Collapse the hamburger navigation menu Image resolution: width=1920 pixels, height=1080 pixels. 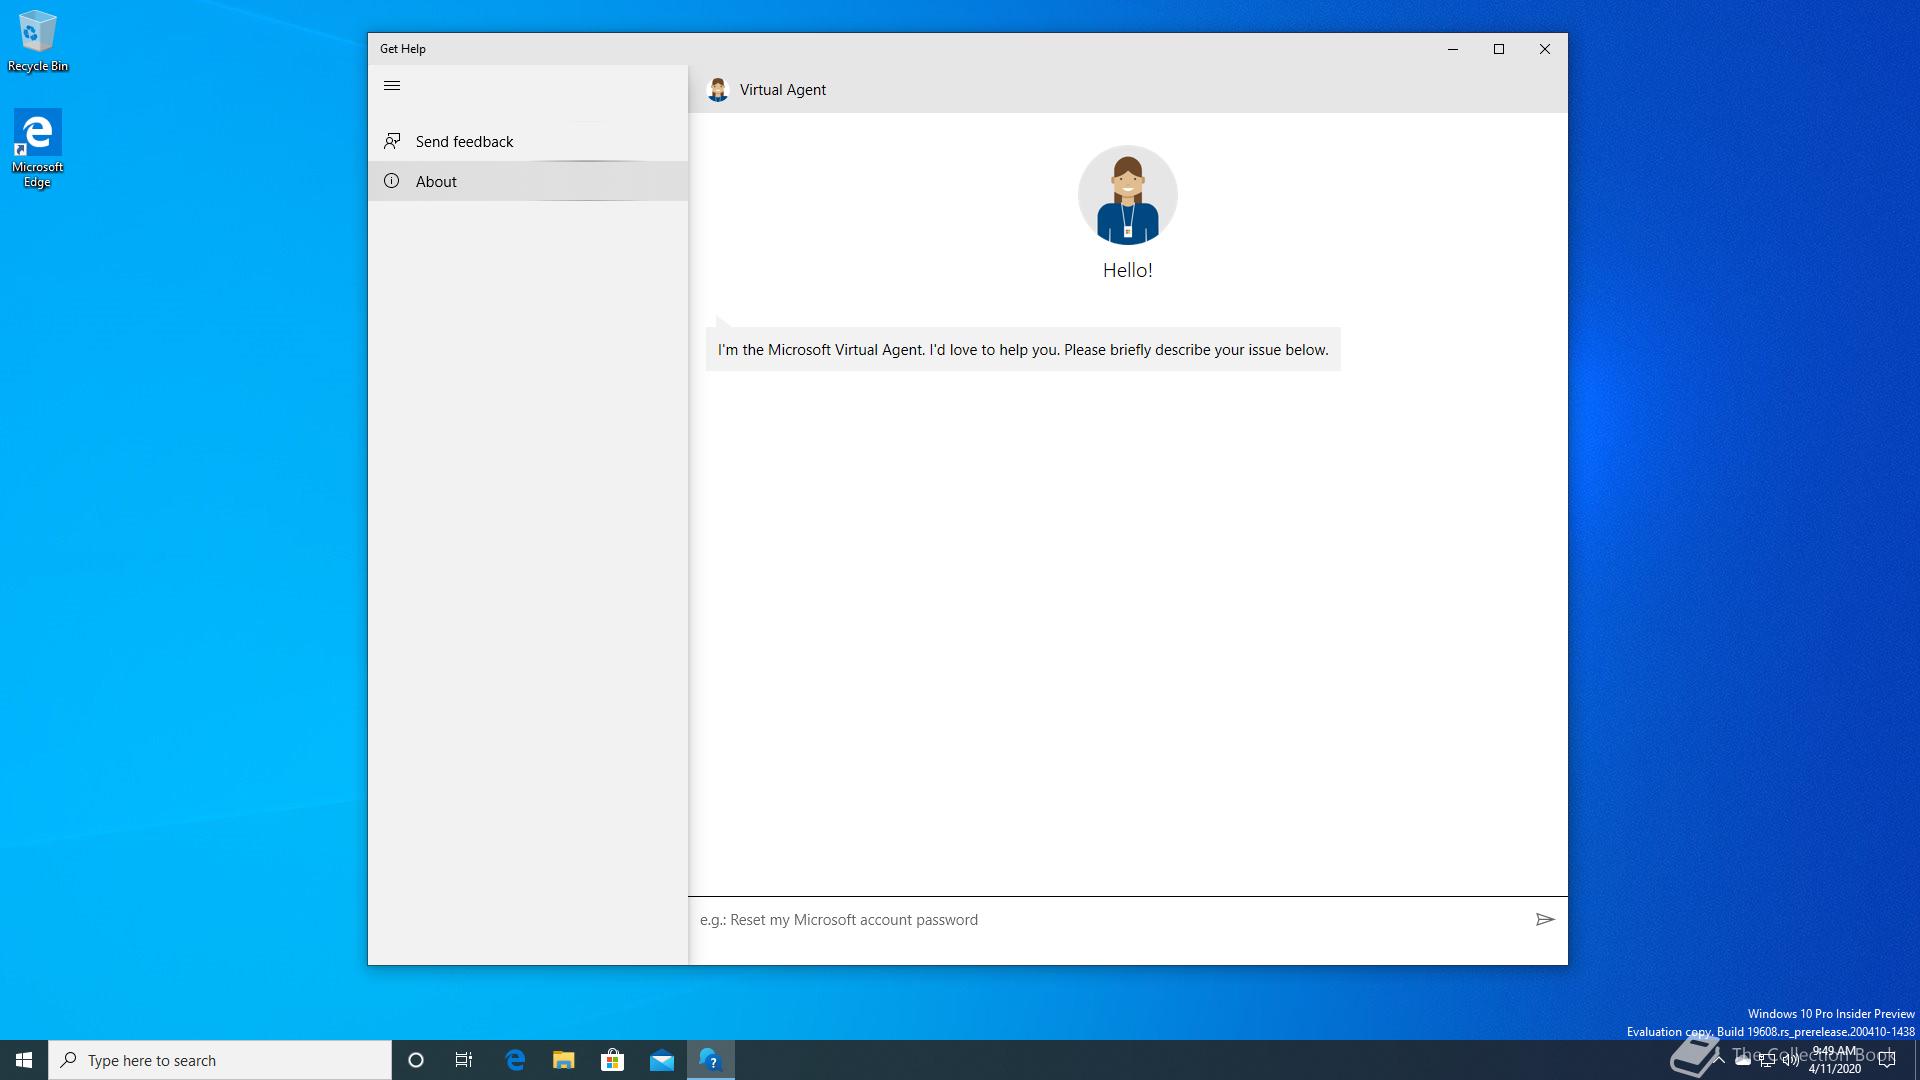pyautogui.click(x=392, y=86)
